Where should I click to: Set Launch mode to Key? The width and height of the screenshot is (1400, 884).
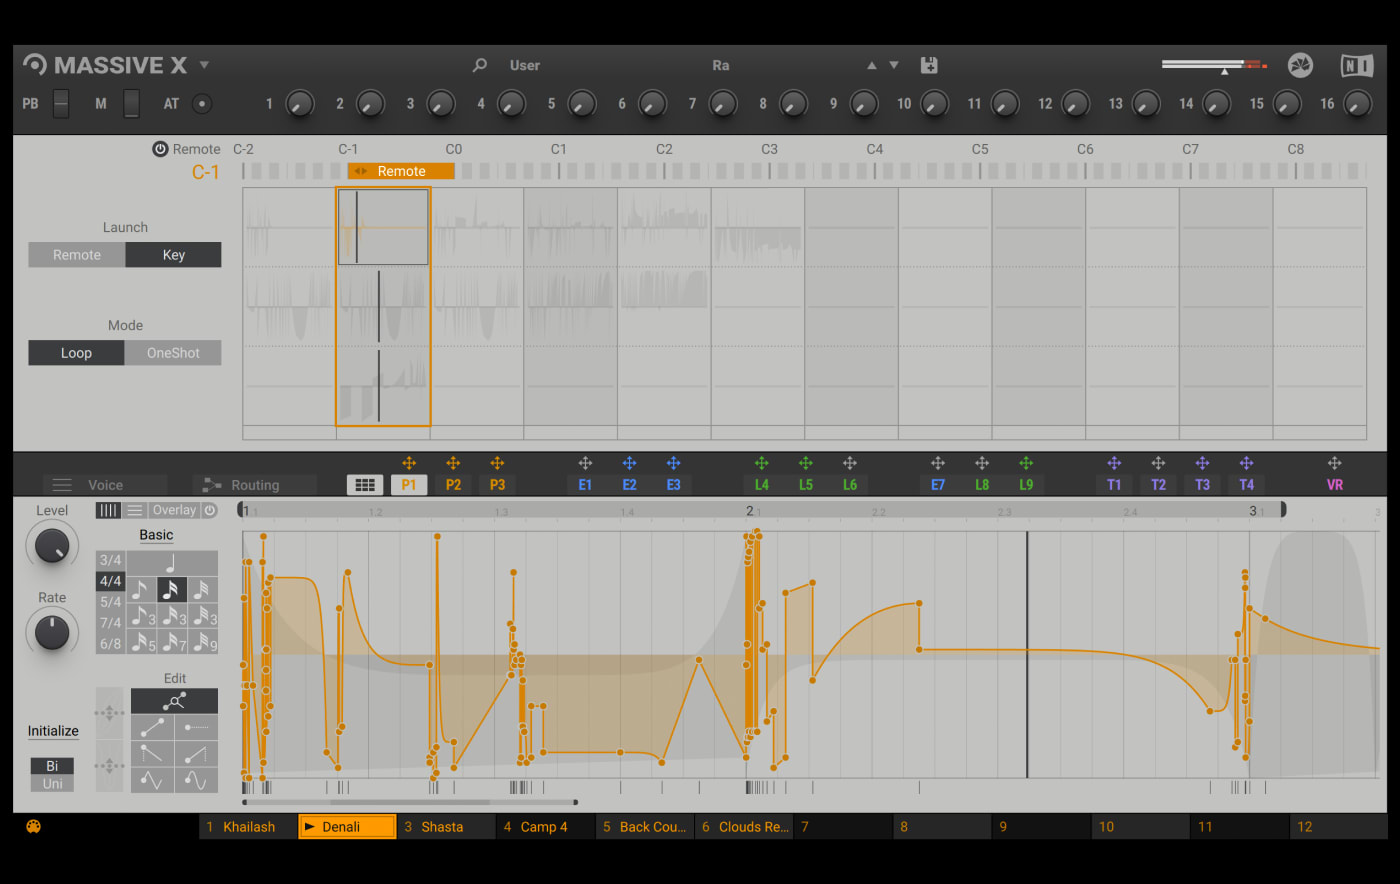click(174, 255)
